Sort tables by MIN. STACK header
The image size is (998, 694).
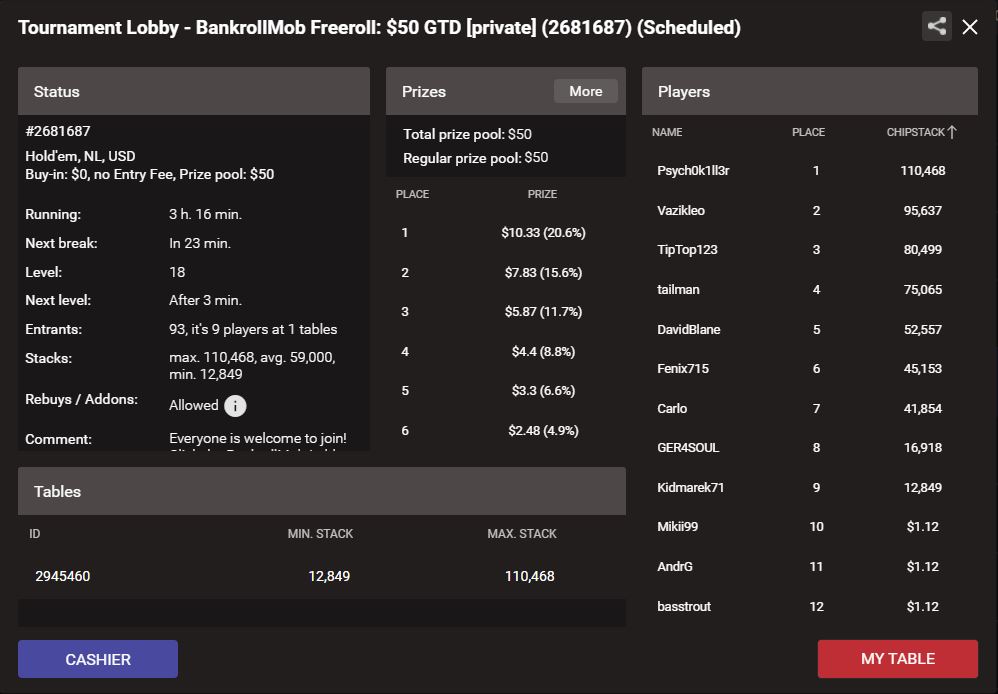tap(320, 534)
